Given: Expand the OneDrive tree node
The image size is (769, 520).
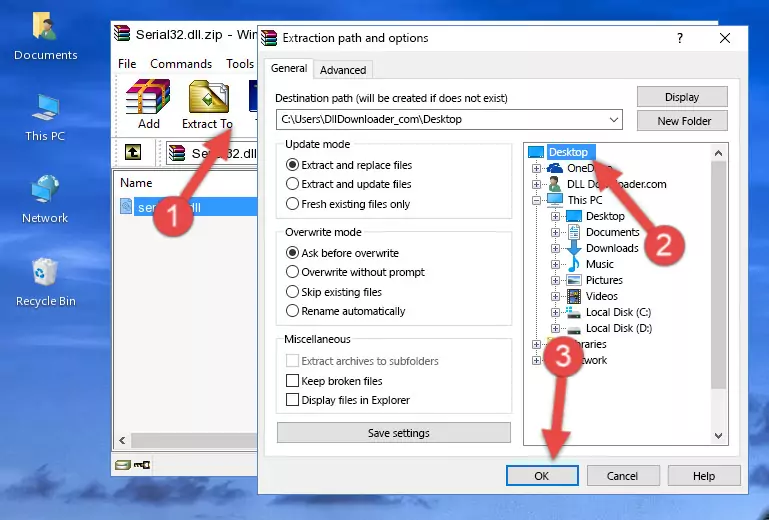Looking at the screenshot, I should click(x=537, y=168).
